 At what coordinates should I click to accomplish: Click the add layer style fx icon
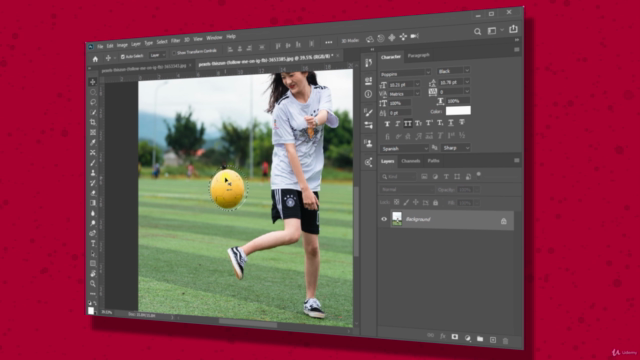(442, 336)
